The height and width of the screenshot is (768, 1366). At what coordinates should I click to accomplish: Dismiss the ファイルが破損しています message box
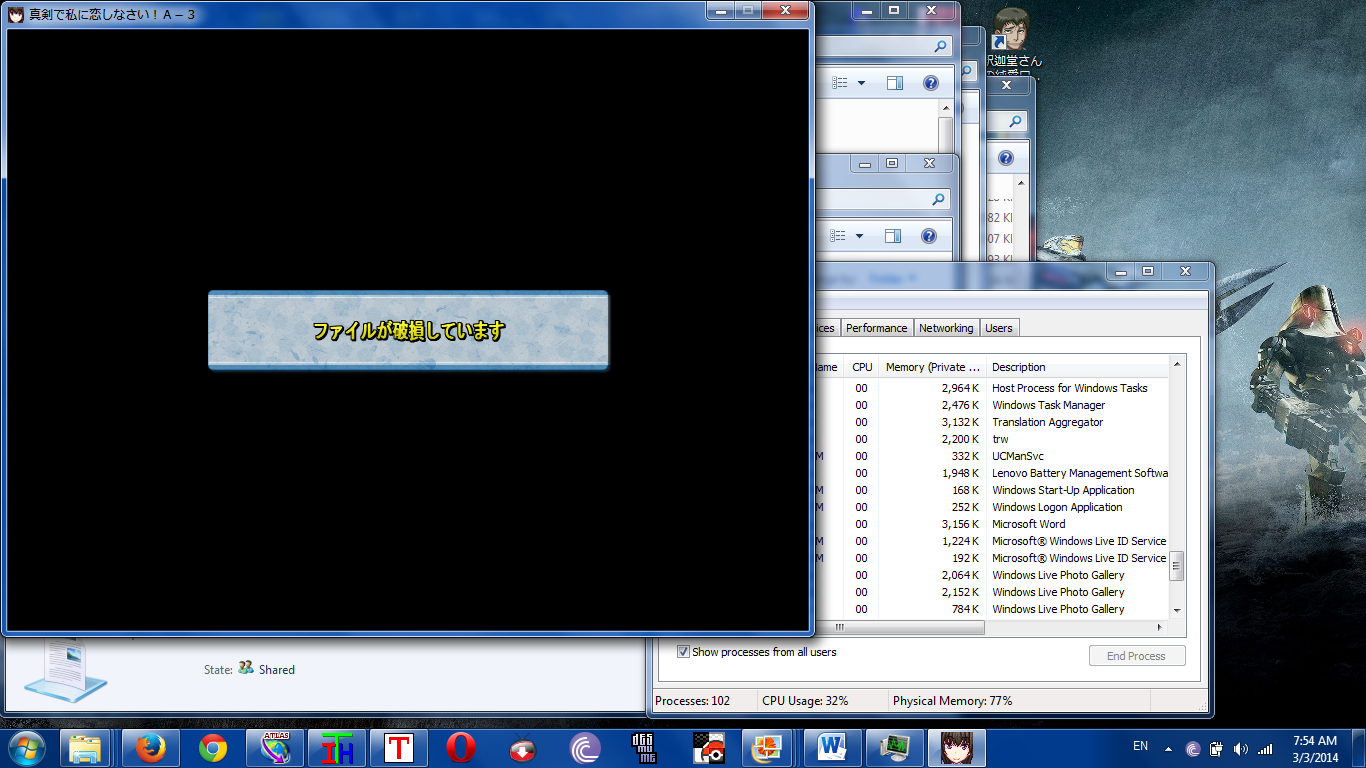408,331
